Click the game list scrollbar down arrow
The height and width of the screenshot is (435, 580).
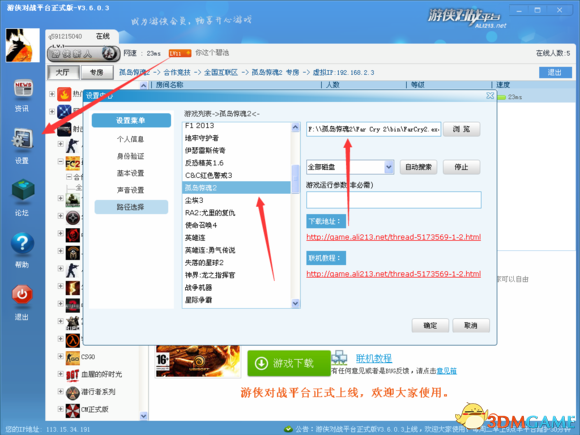[x=295, y=303]
